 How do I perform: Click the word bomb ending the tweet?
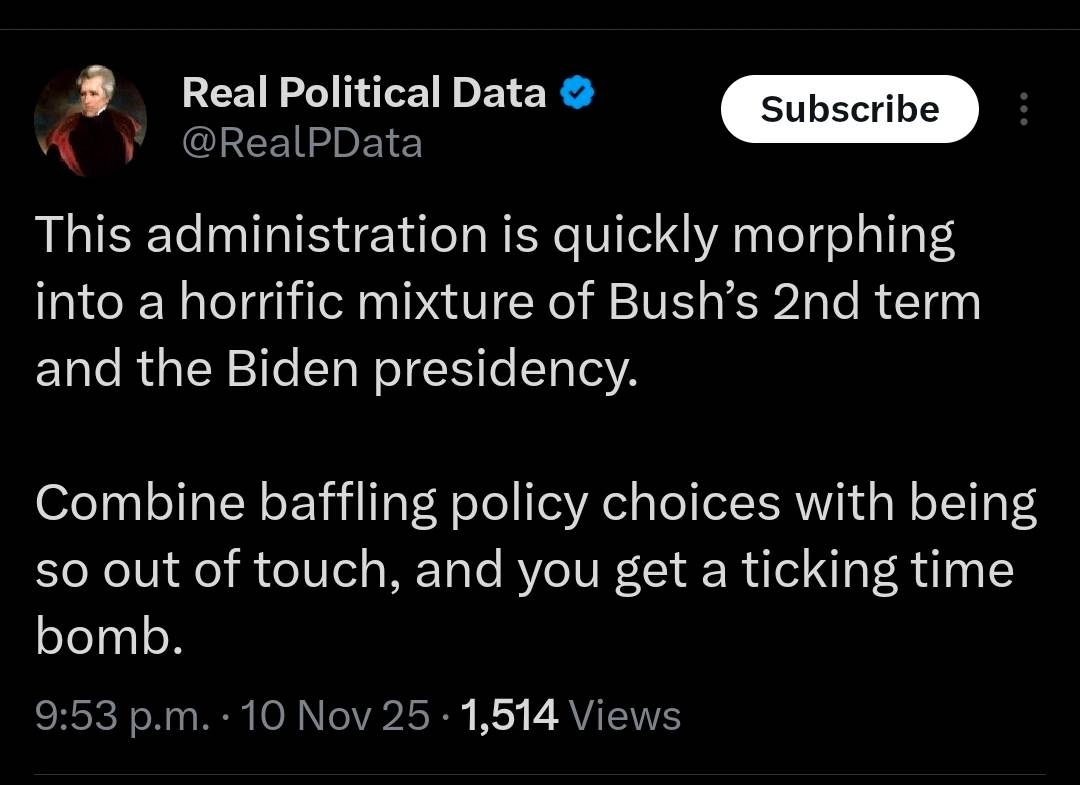coord(108,637)
